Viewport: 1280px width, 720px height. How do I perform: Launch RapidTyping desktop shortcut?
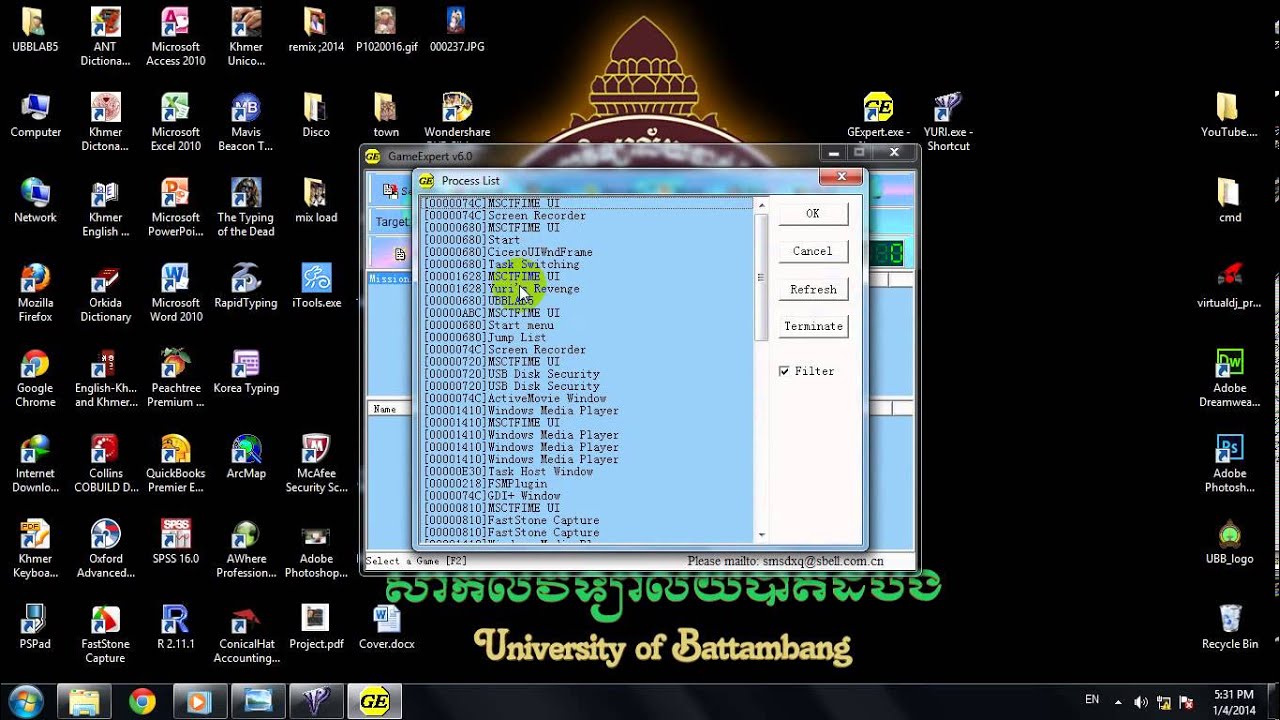246,285
